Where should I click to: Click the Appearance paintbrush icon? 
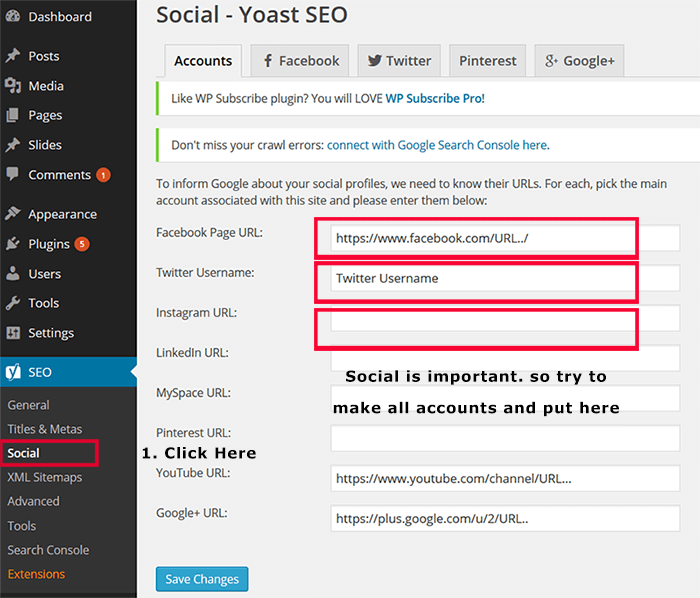pyautogui.click(x=13, y=214)
